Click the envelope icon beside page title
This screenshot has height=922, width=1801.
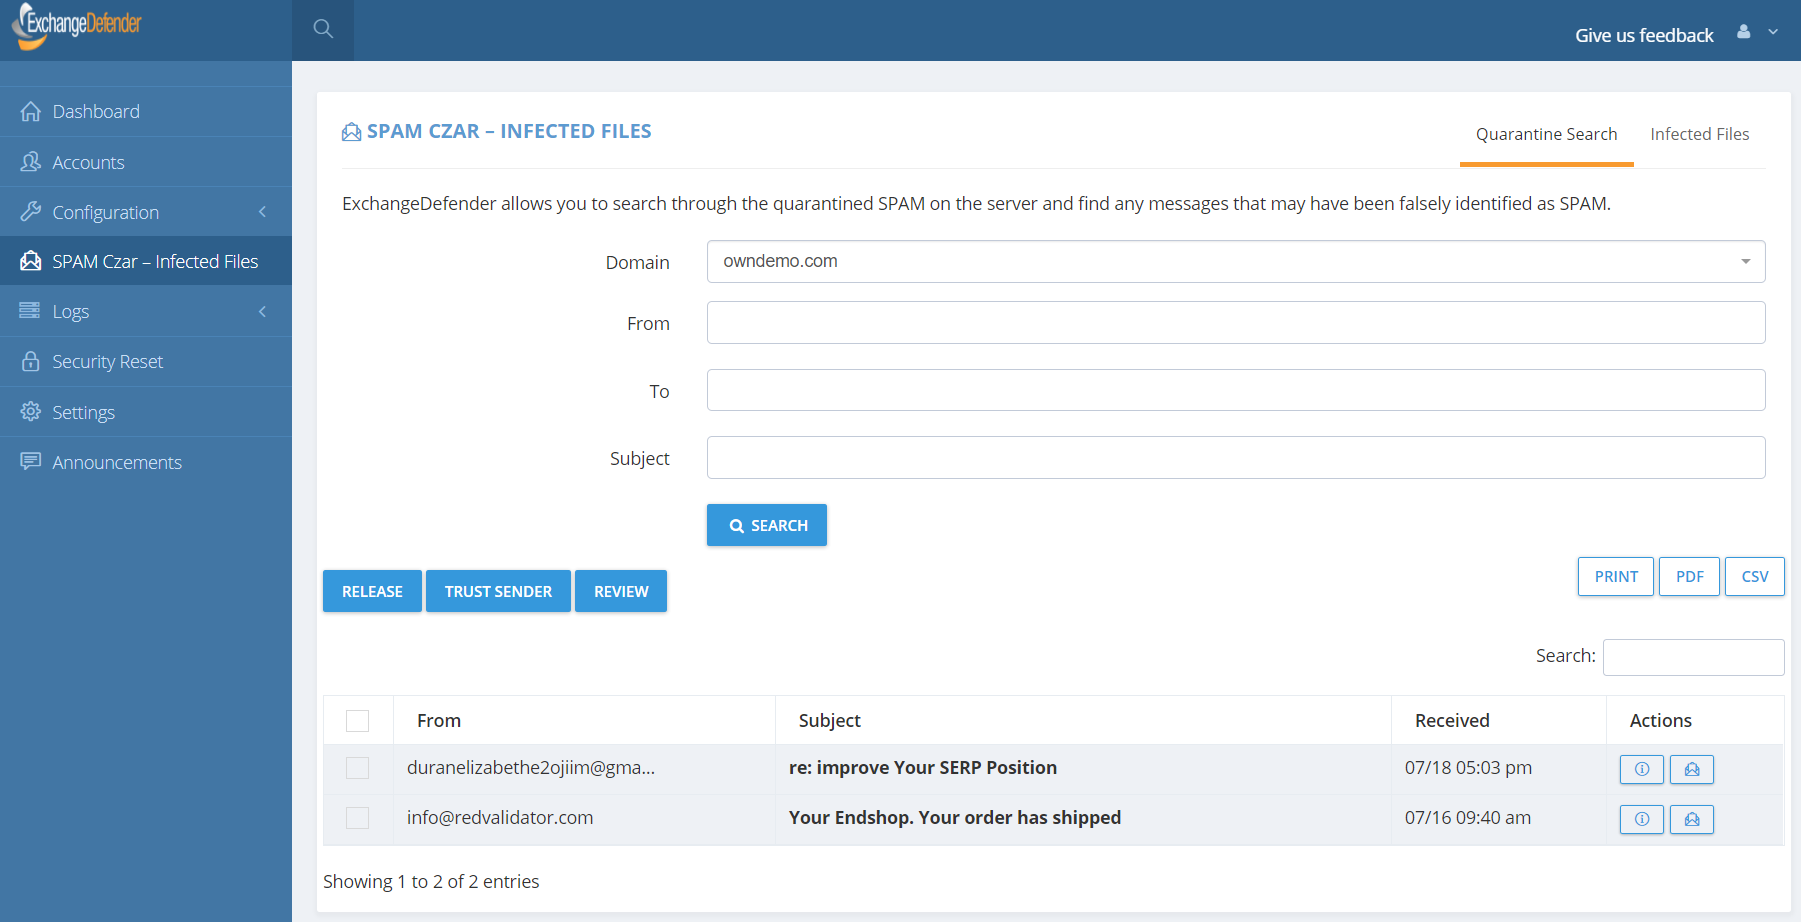[x=351, y=132]
